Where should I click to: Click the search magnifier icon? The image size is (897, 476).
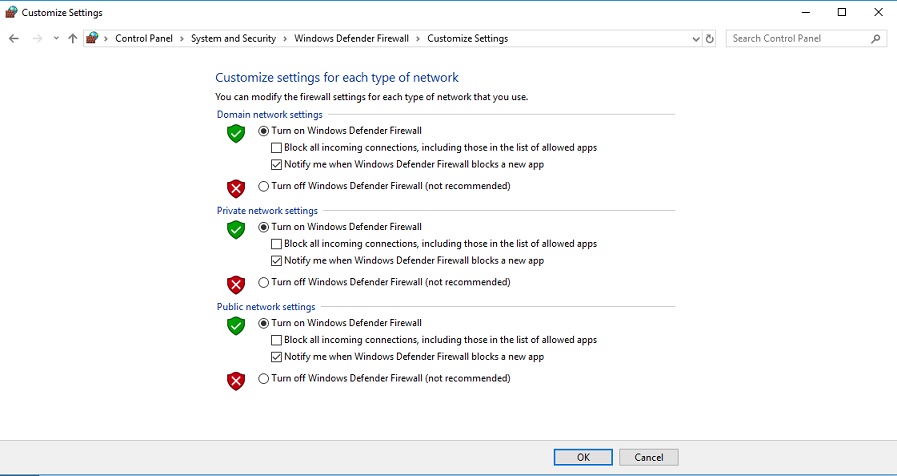point(875,38)
